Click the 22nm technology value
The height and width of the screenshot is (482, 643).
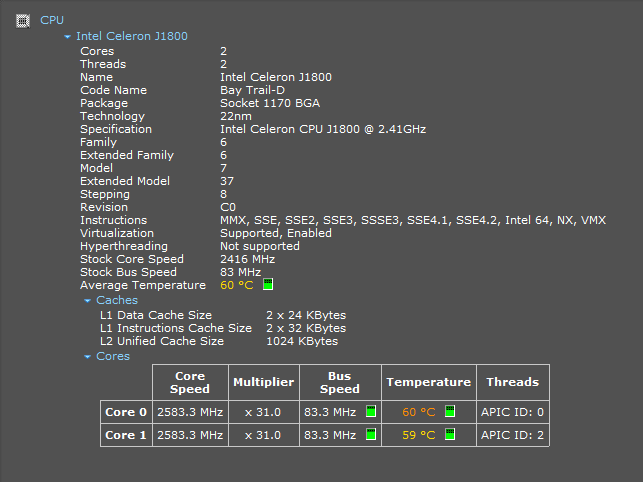pyautogui.click(x=236, y=116)
